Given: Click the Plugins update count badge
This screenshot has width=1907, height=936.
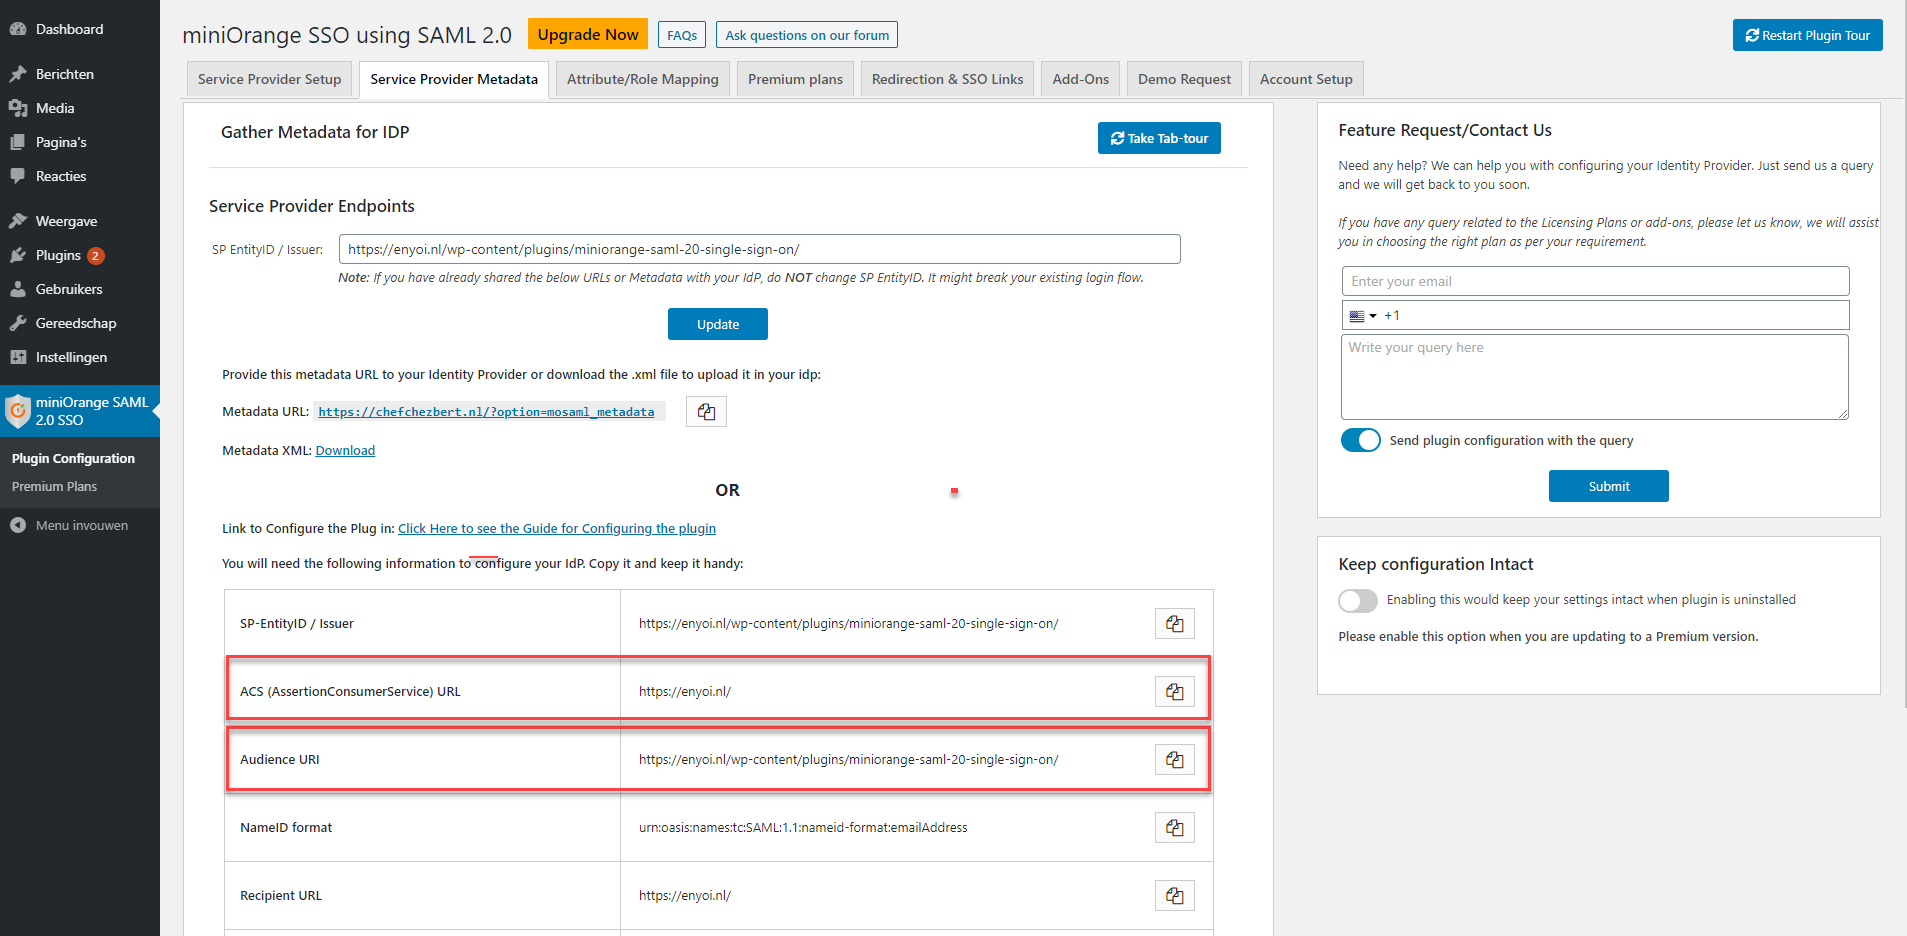Looking at the screenshot, I should pos(95,256).
